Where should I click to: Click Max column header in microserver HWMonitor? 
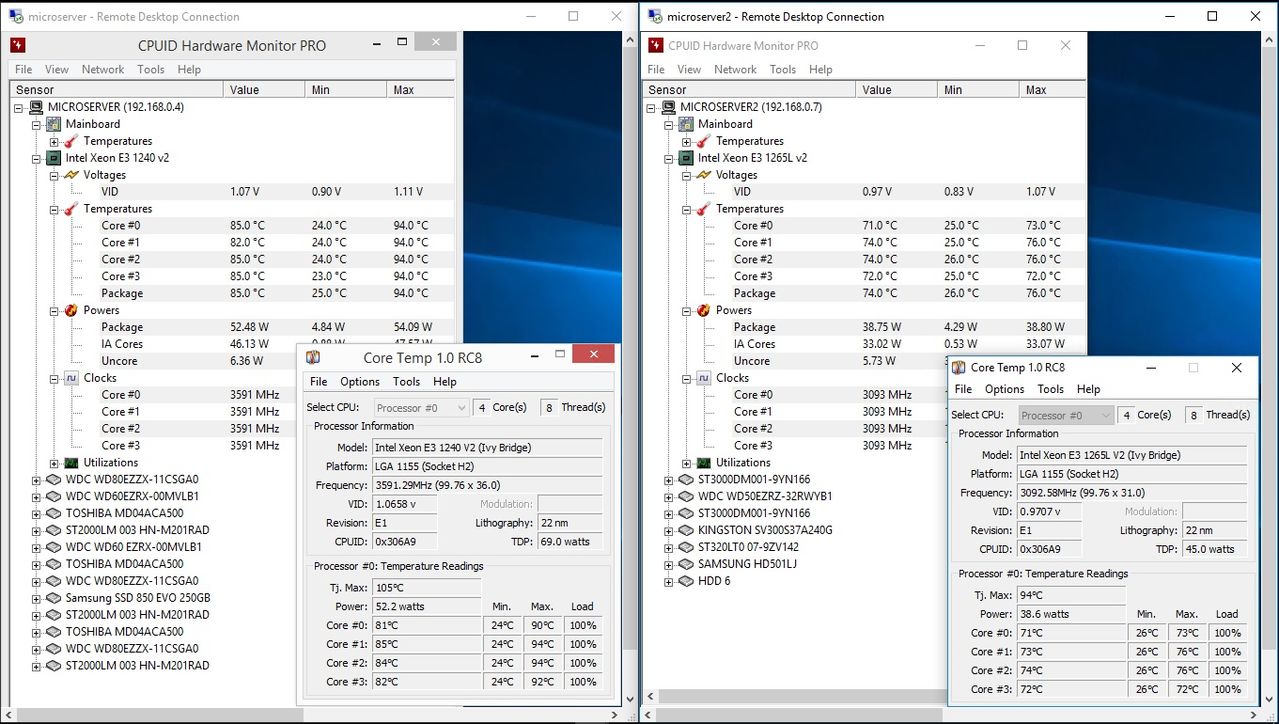(420, 90)
